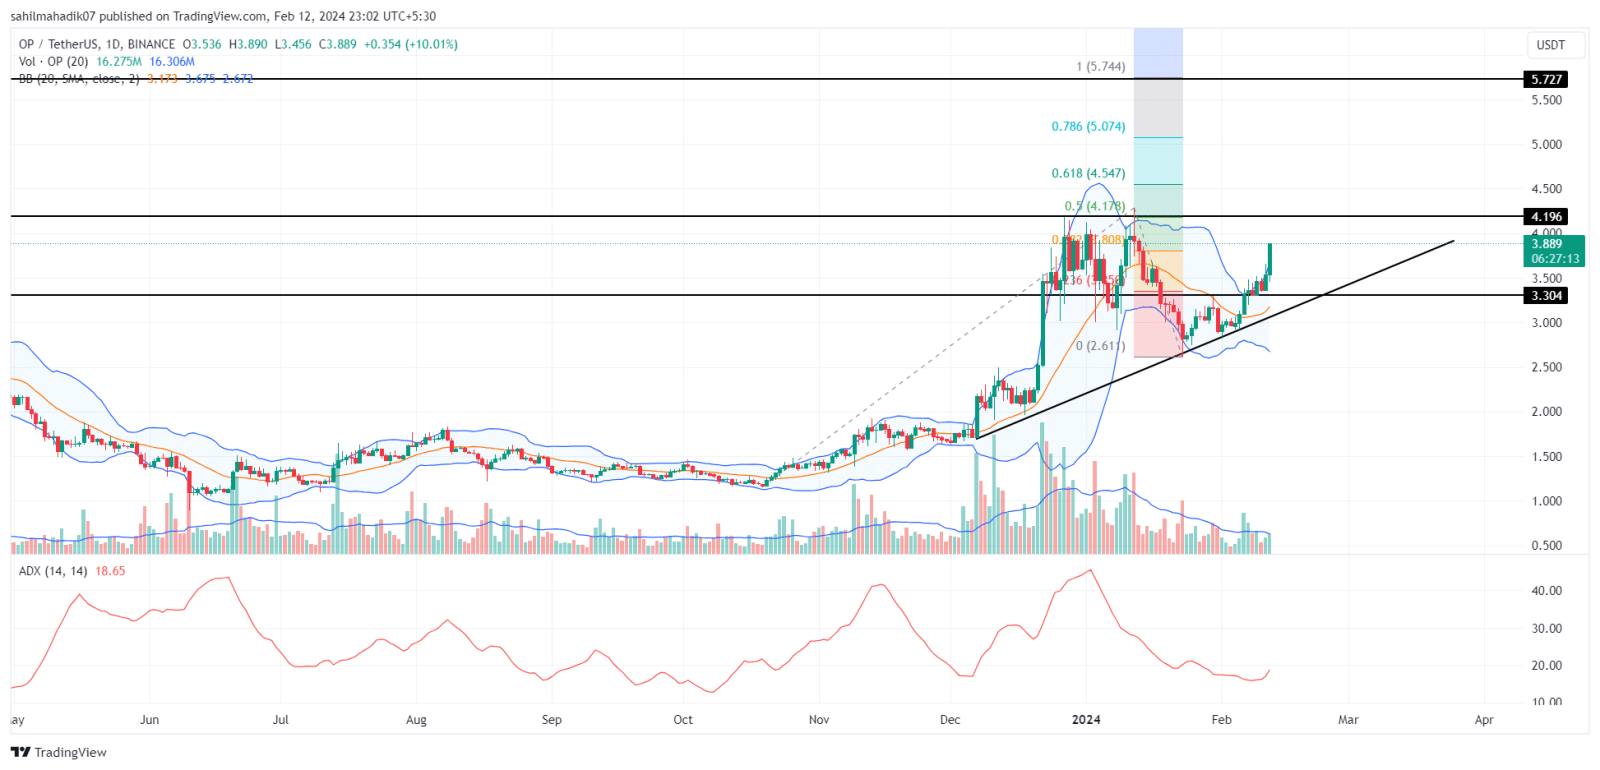Screen dimensions: 1600x770
Task: Click the Feb label on time axis
Action: (1221, 720)
